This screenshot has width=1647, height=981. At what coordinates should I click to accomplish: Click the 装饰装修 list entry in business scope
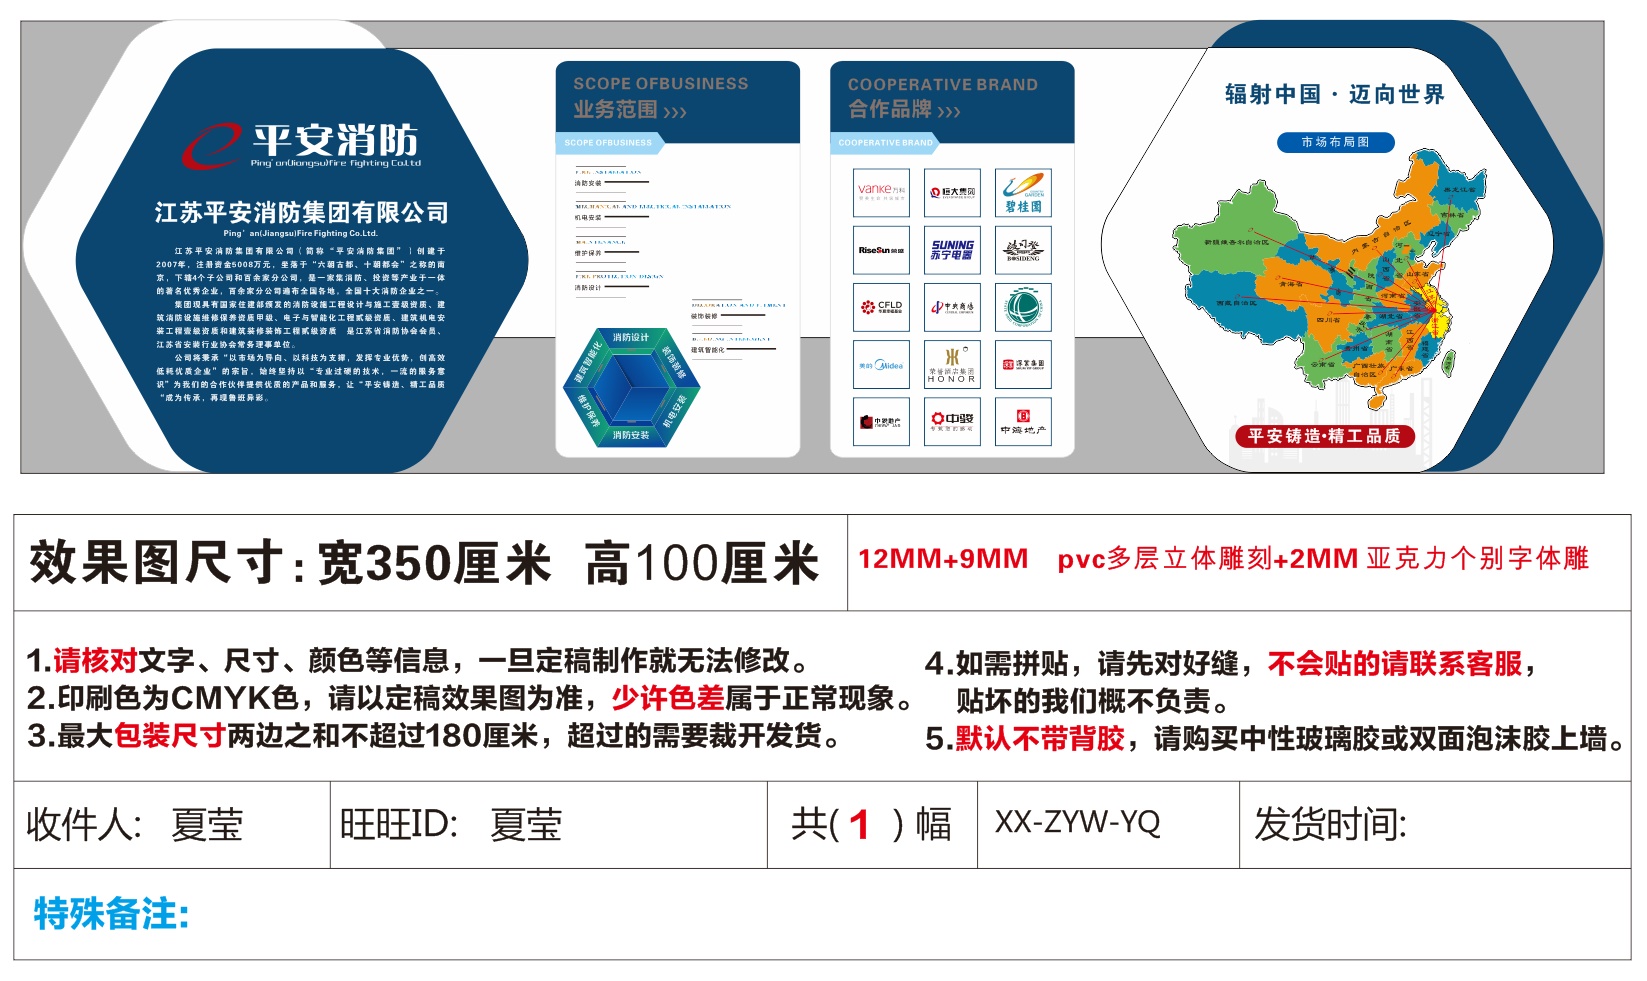[x=704, y=316]
